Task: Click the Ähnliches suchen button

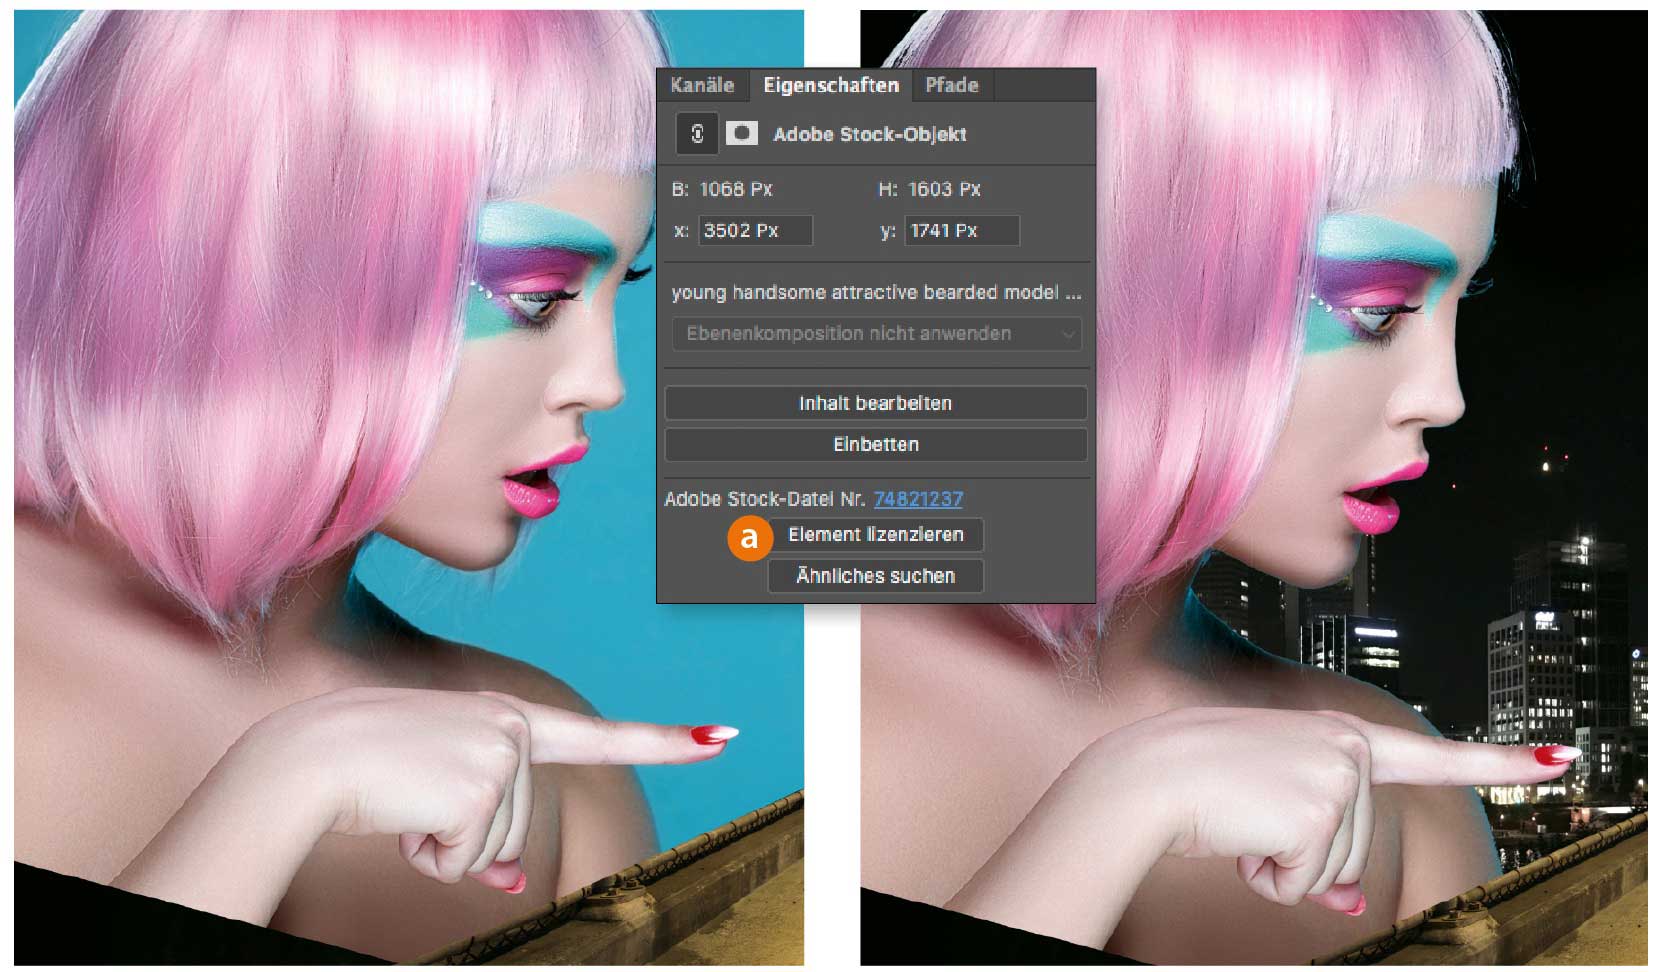Action: pyautogui.click(x=875, y=576)
